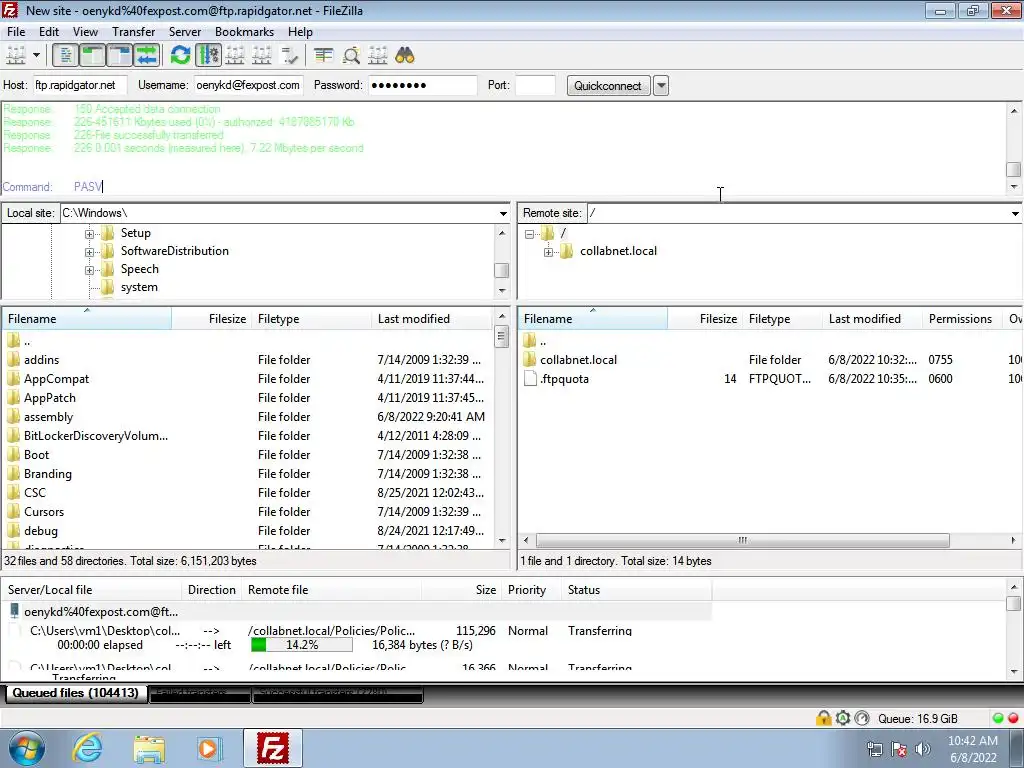Toggle the remote directory tree display
The height and width of the screenshot is (768, 1024).
click(120, 56)
